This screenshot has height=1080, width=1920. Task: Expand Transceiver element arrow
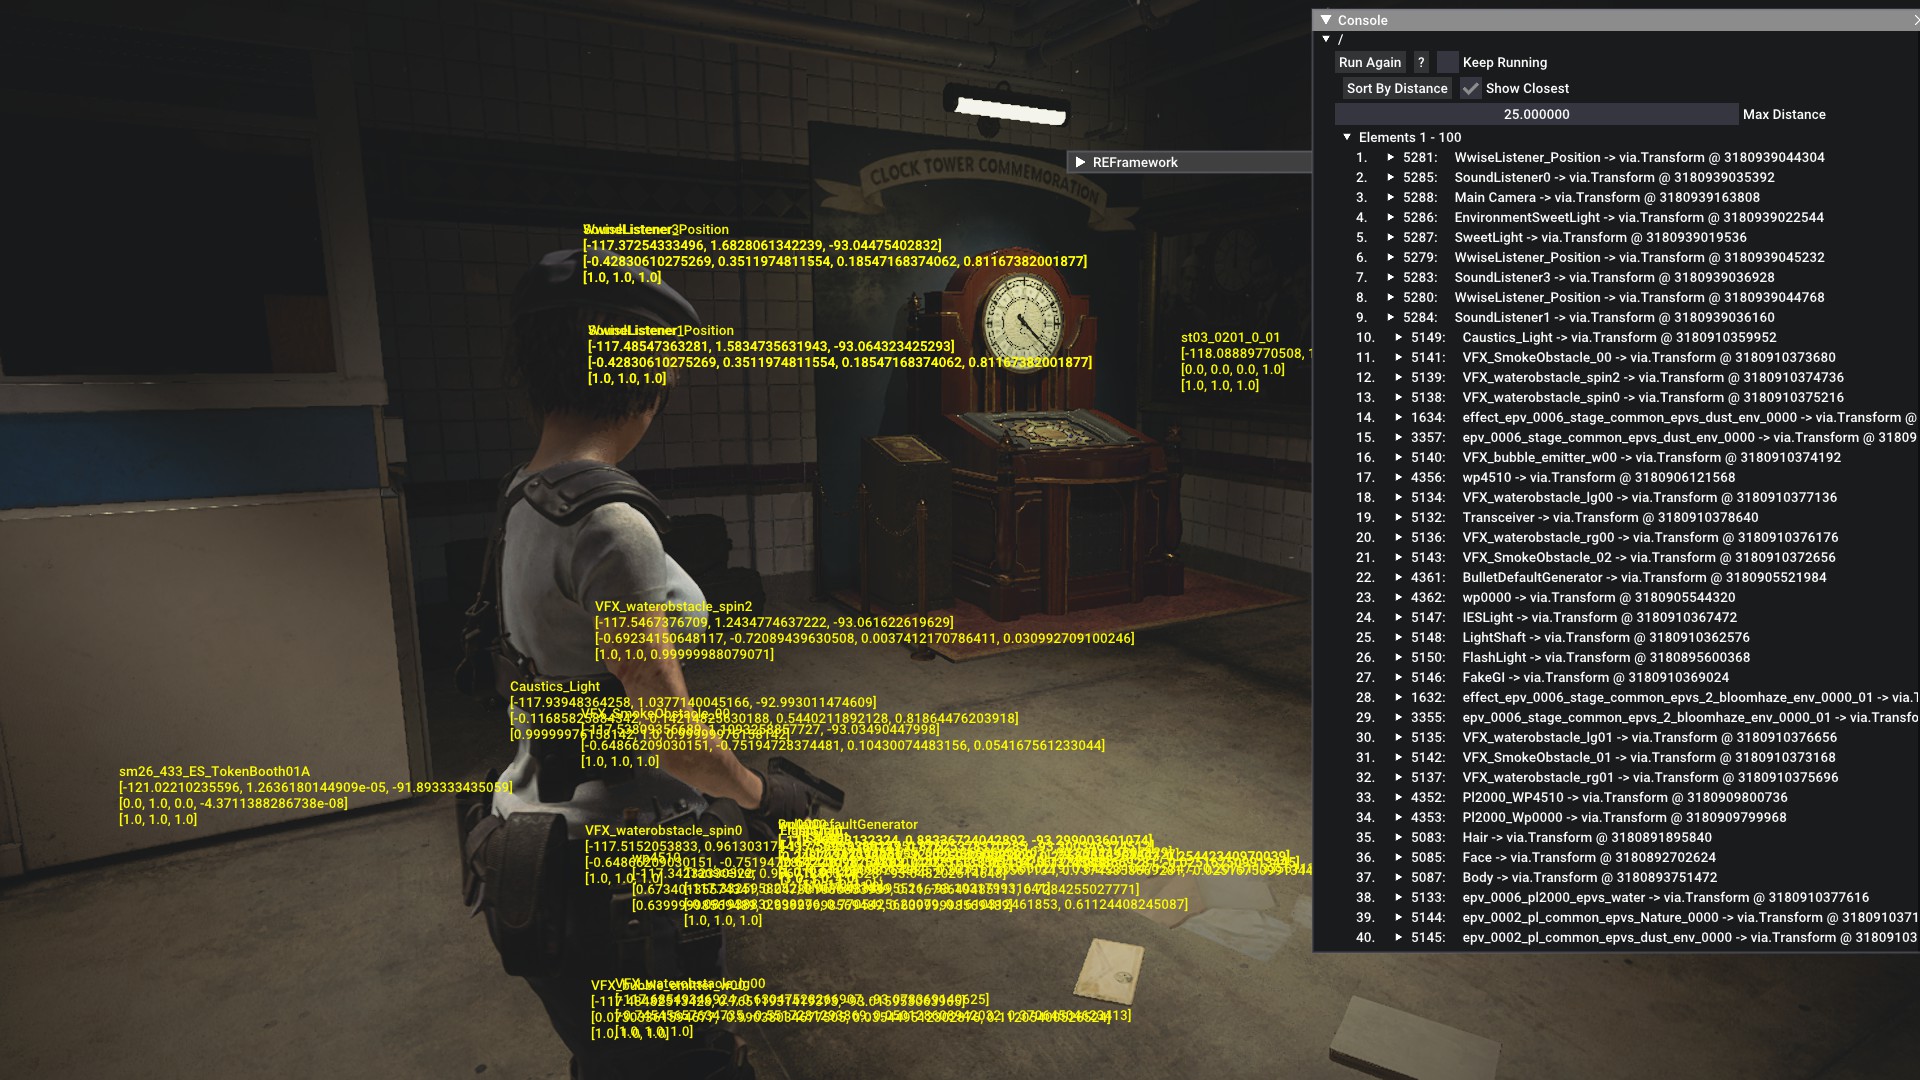click(x=1399, y=518)
